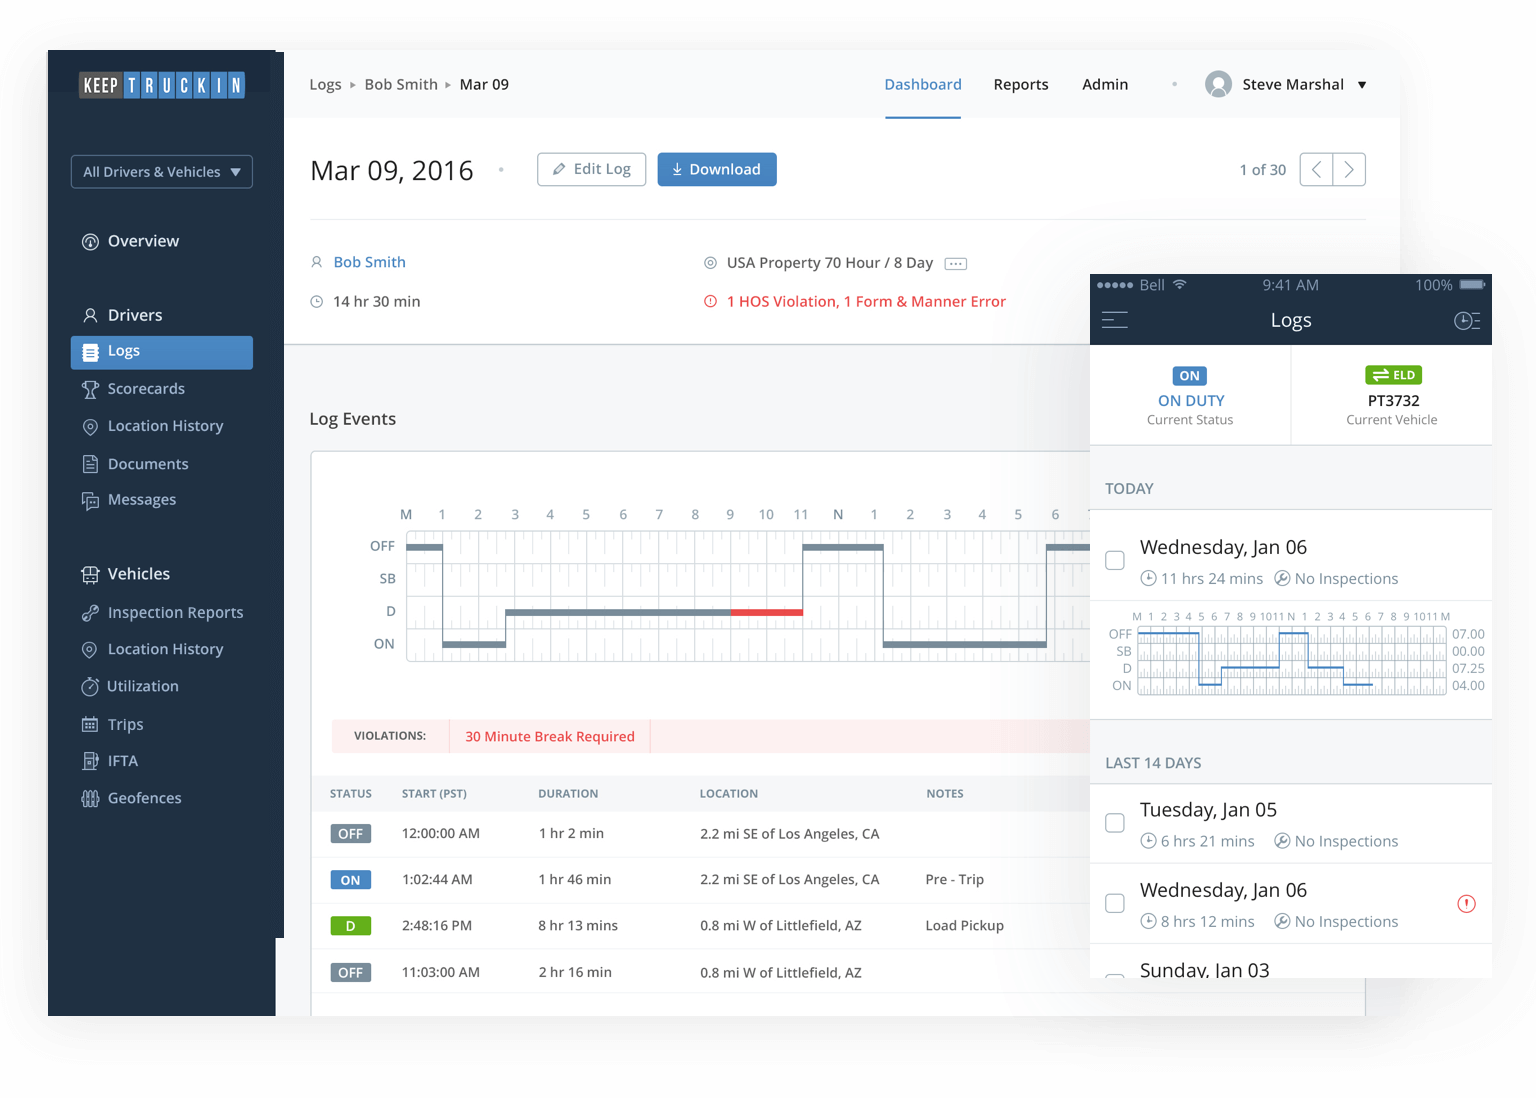
Task: Select Documents from the sidebar
Action: [x=147, y=463]
